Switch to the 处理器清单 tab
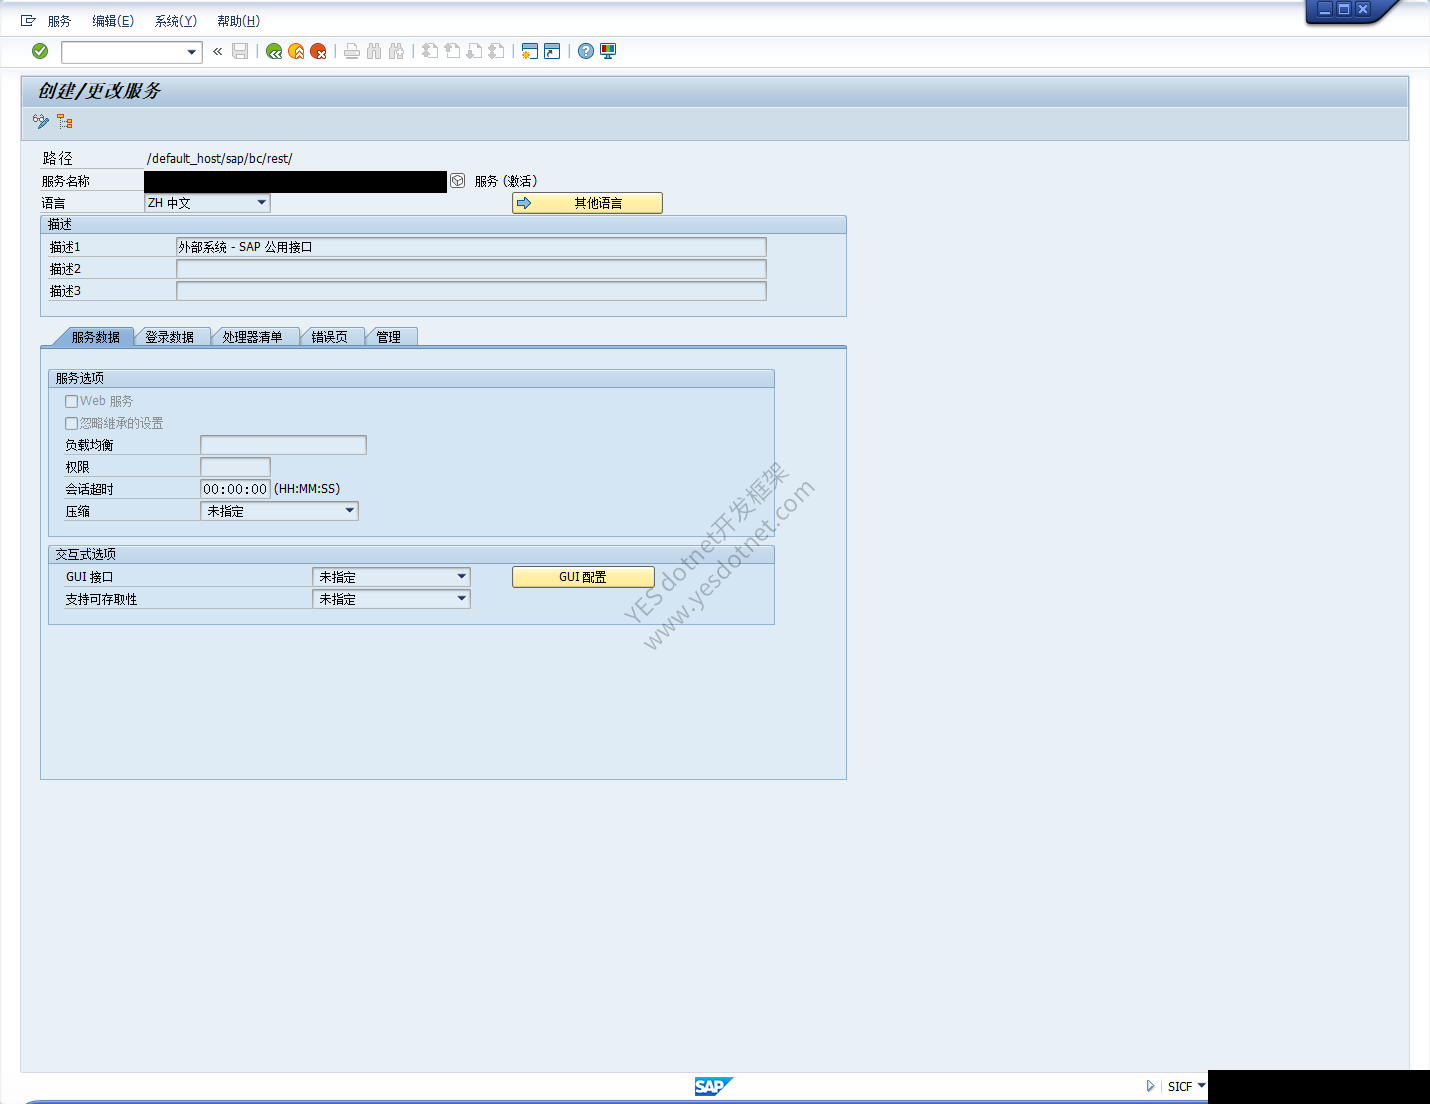Screen dimensions: 1430x1104 [253, 337]
